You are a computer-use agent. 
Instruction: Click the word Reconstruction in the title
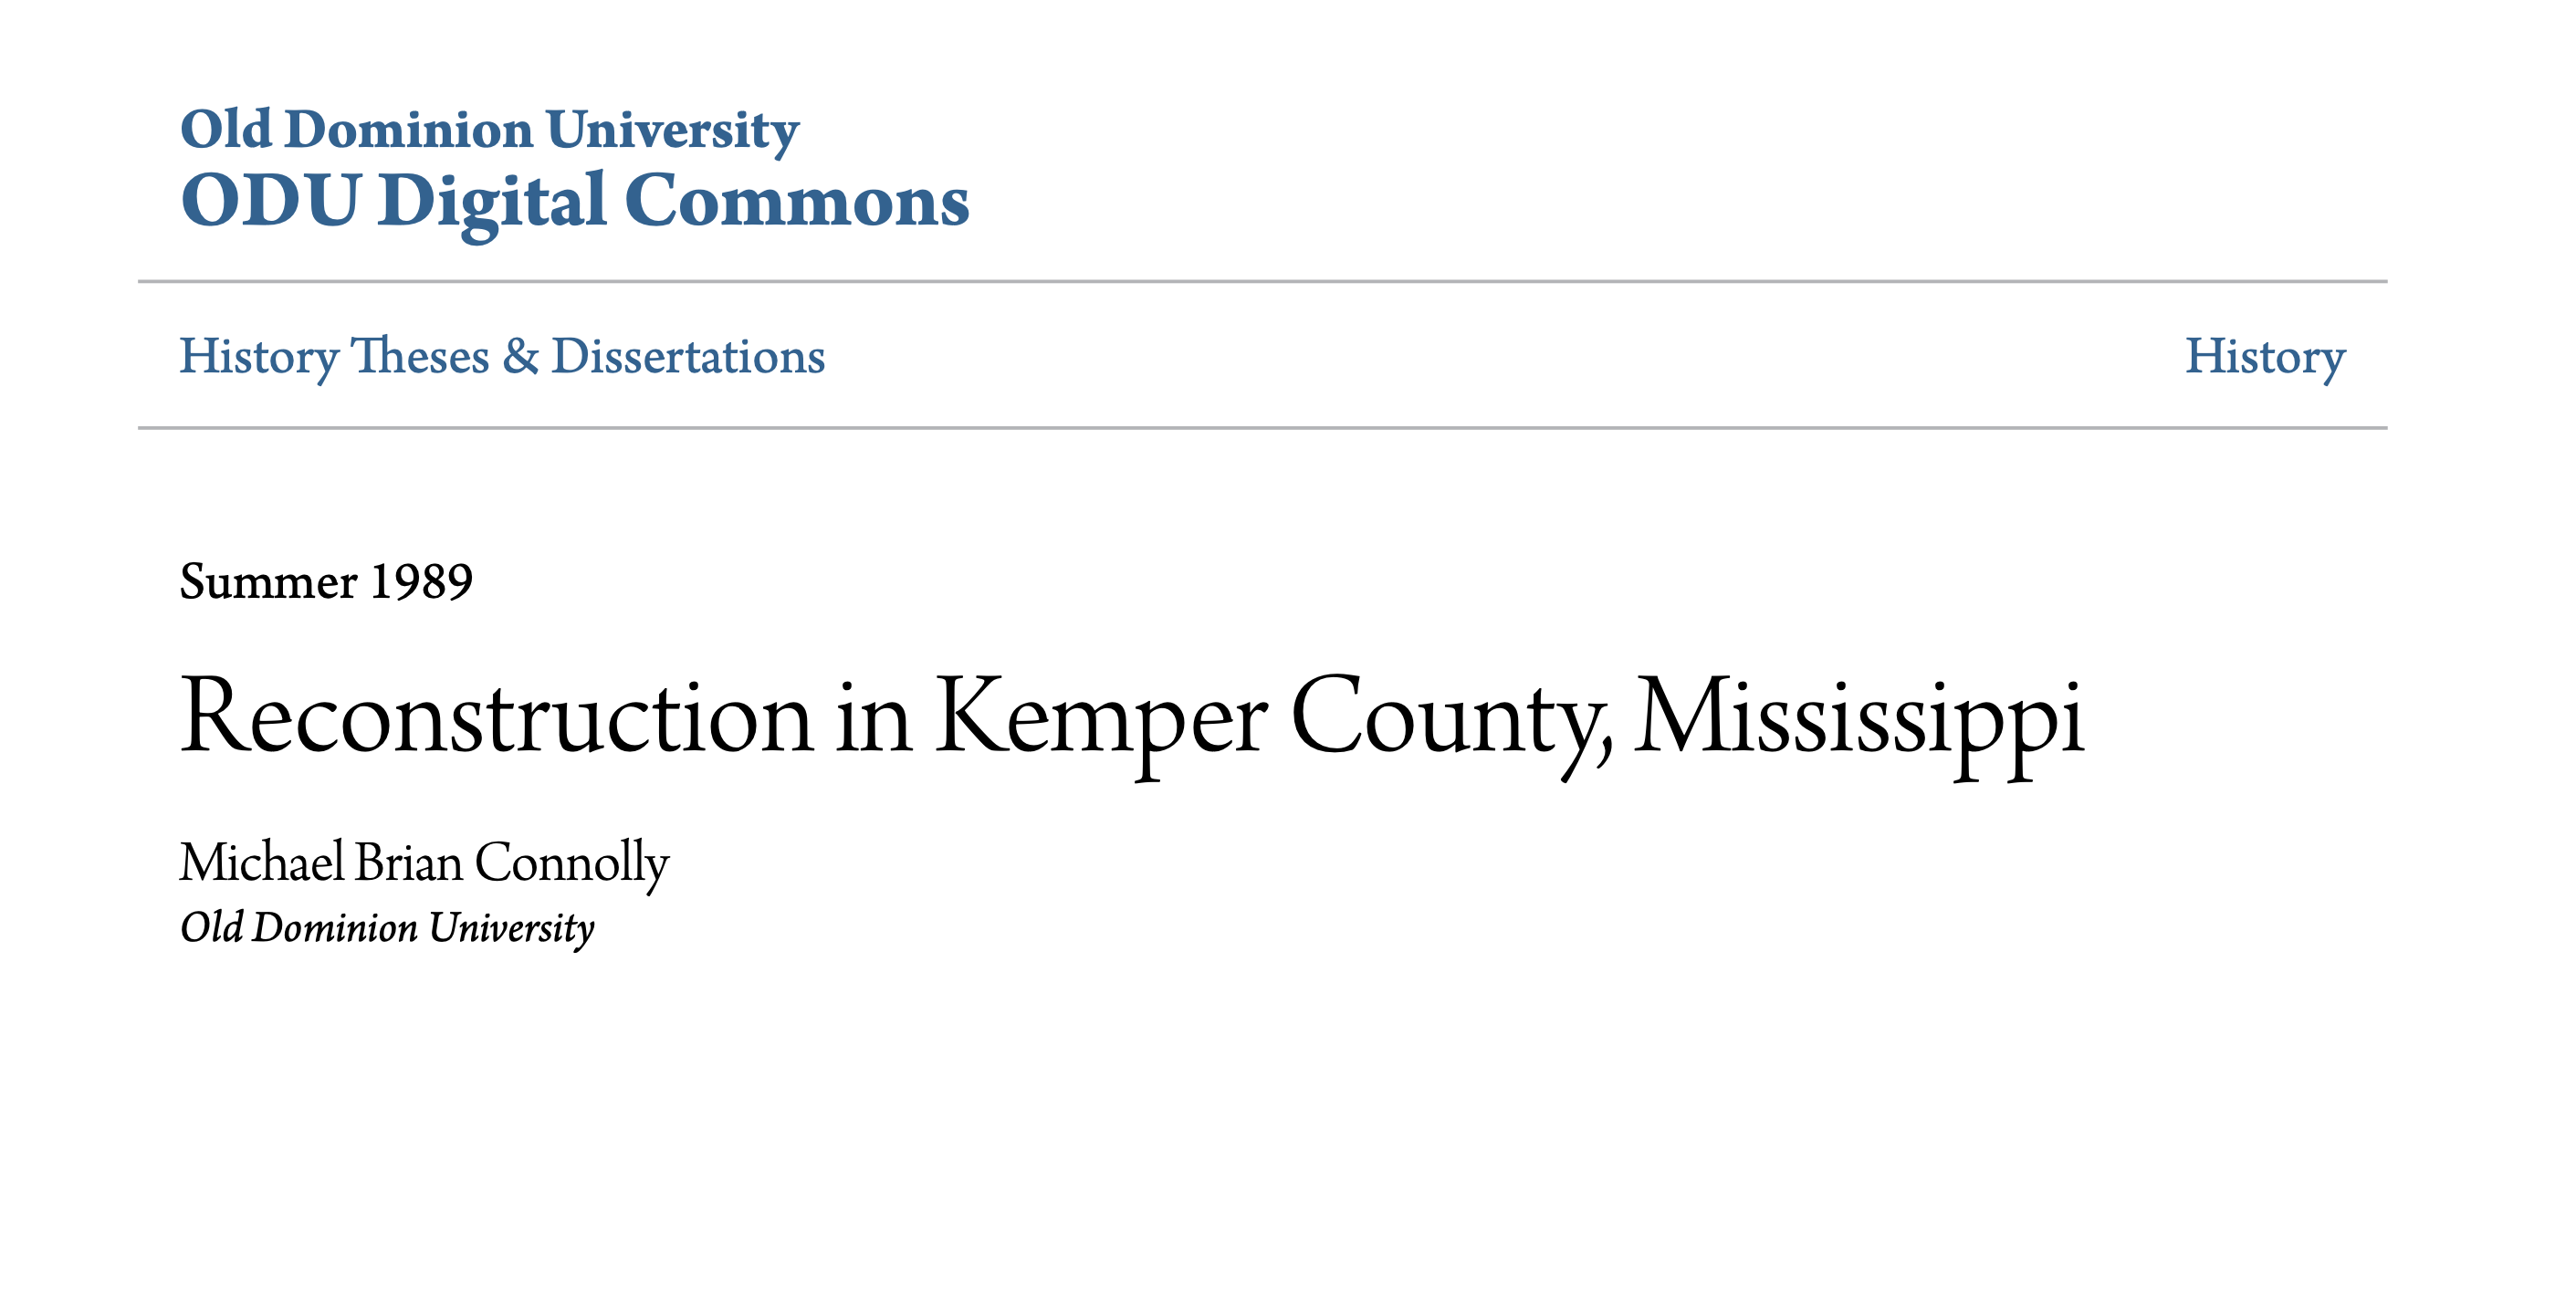497,716
